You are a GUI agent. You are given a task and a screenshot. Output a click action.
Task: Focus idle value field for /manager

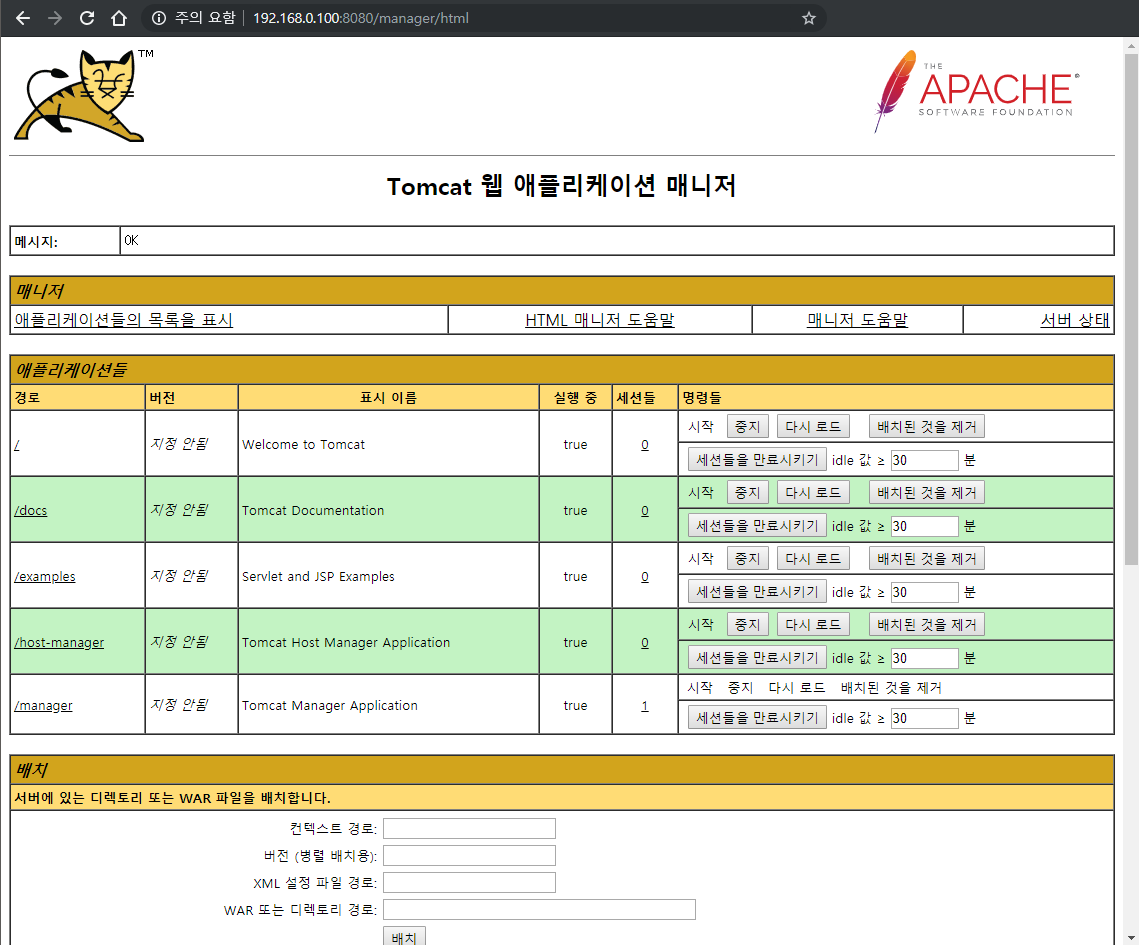925,718
